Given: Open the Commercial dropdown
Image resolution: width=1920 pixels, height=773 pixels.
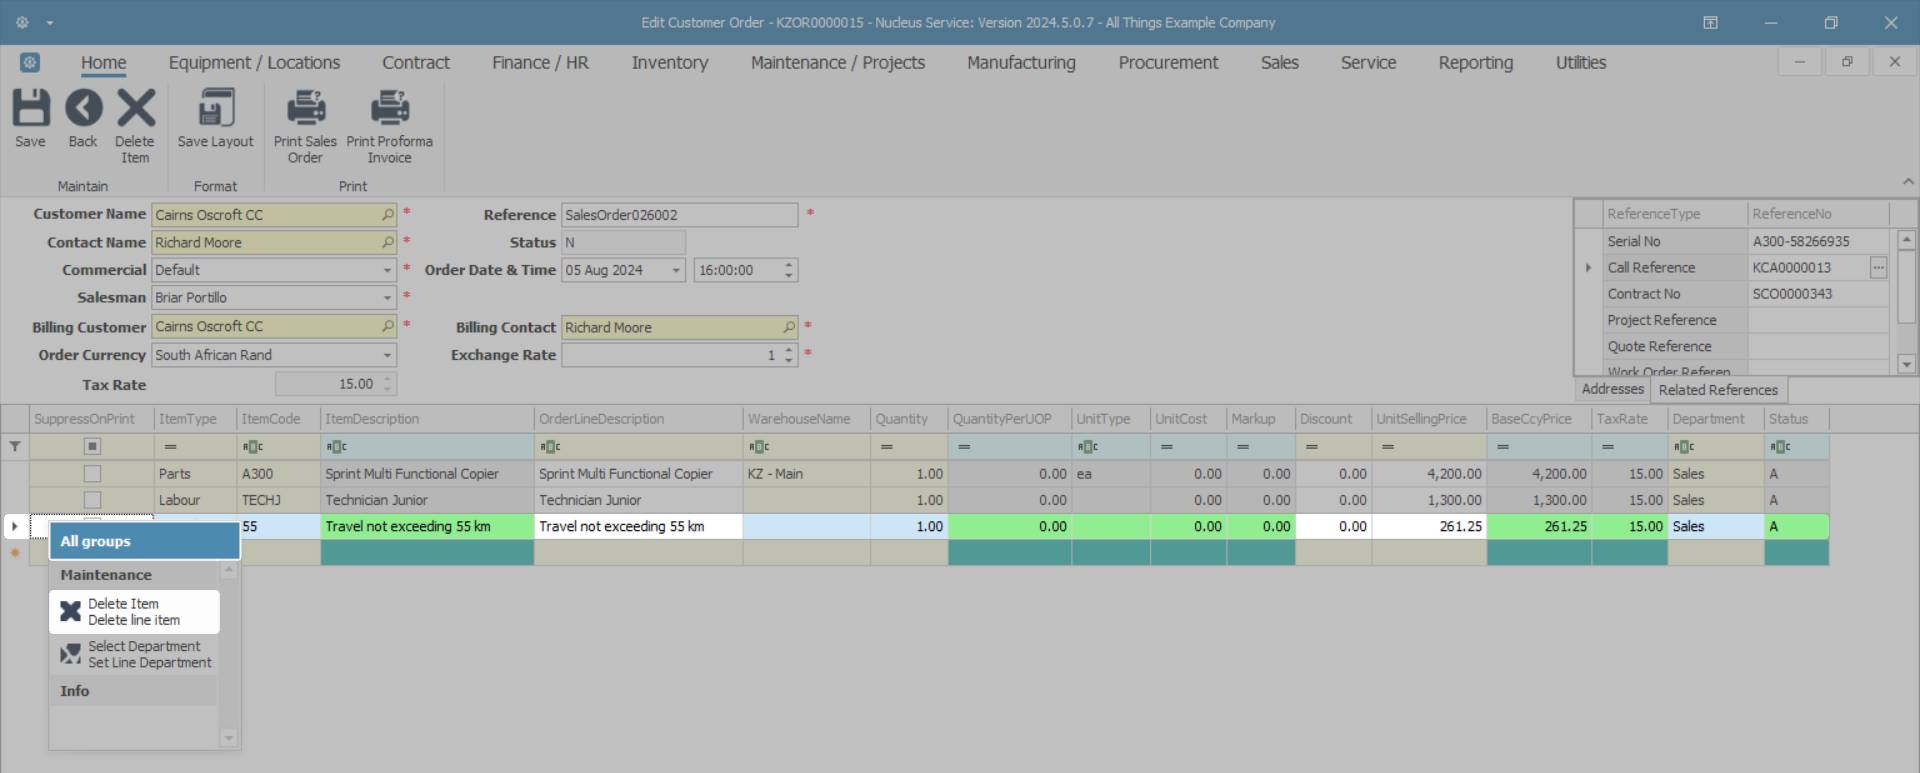Looking at the screenshot, I should tap(387, 271).
